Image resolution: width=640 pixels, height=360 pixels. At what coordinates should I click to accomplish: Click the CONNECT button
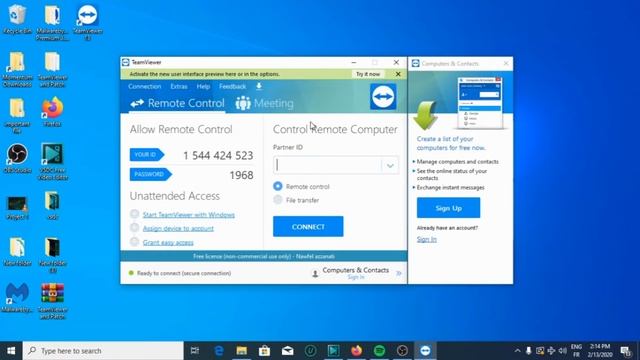tap(308, 227)
